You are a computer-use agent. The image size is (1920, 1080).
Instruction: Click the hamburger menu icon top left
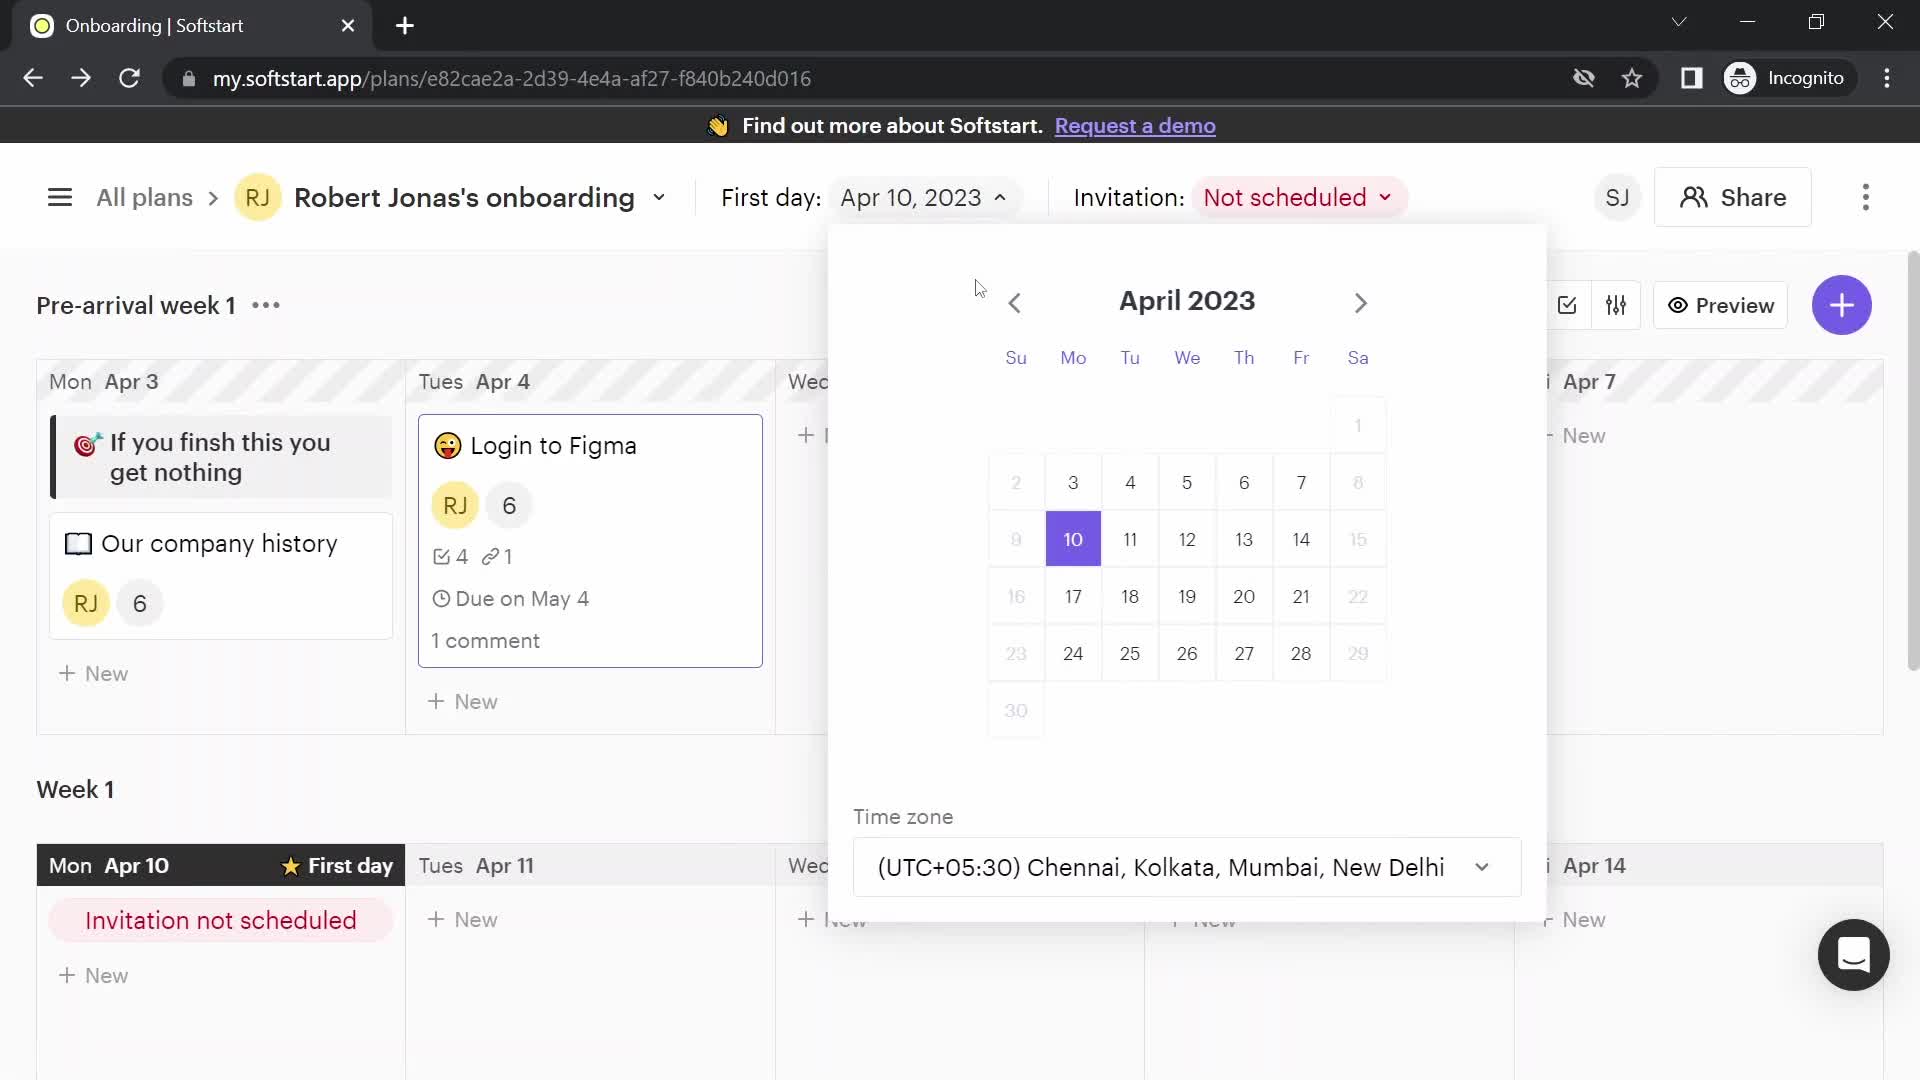(59, 196)
